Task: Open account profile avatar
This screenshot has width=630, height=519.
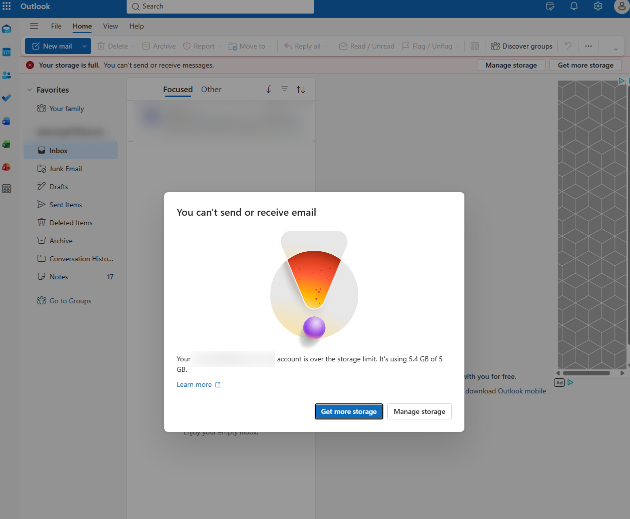Action: tap(621, 6)
